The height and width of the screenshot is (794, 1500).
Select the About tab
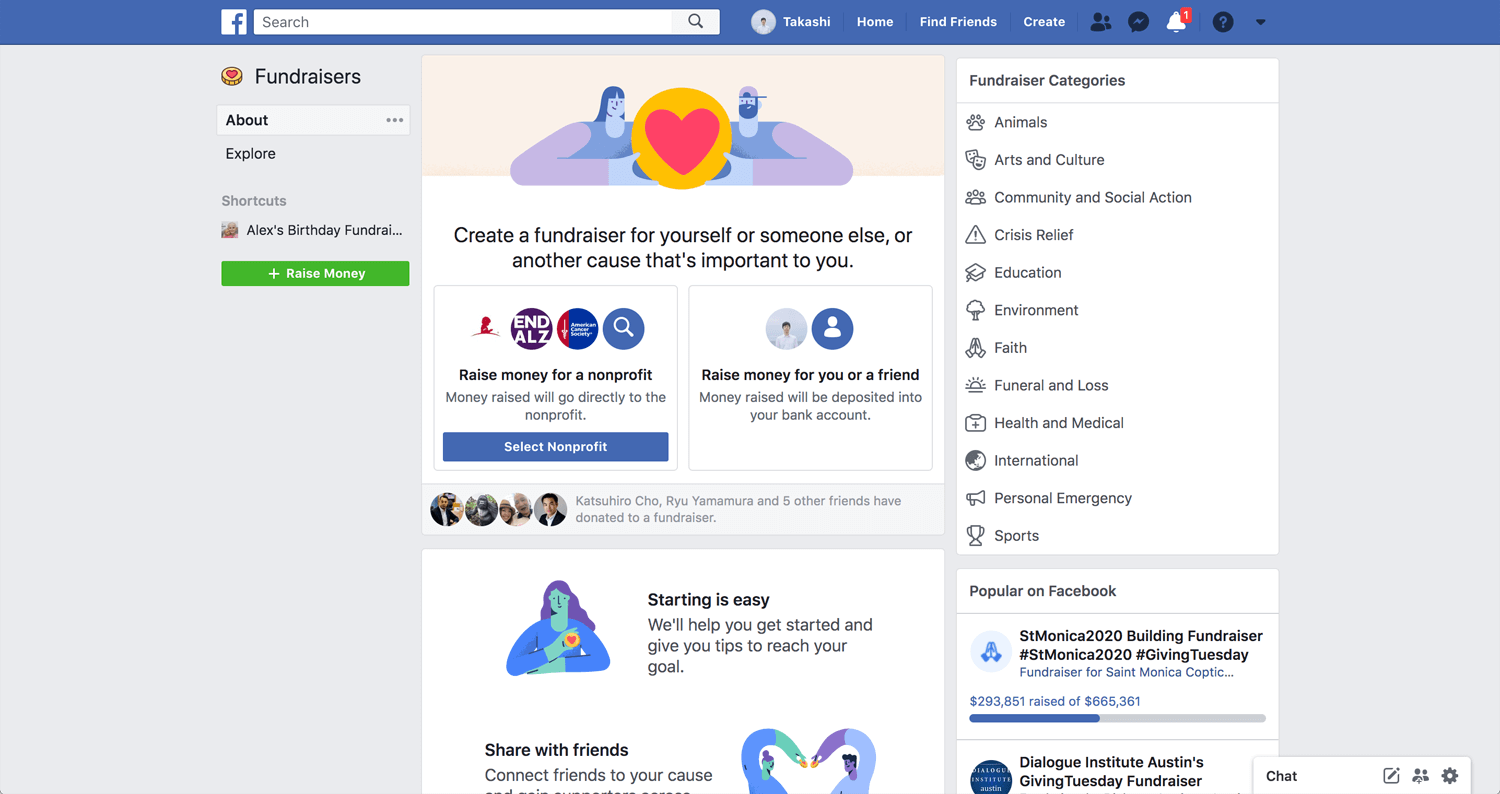313,120
